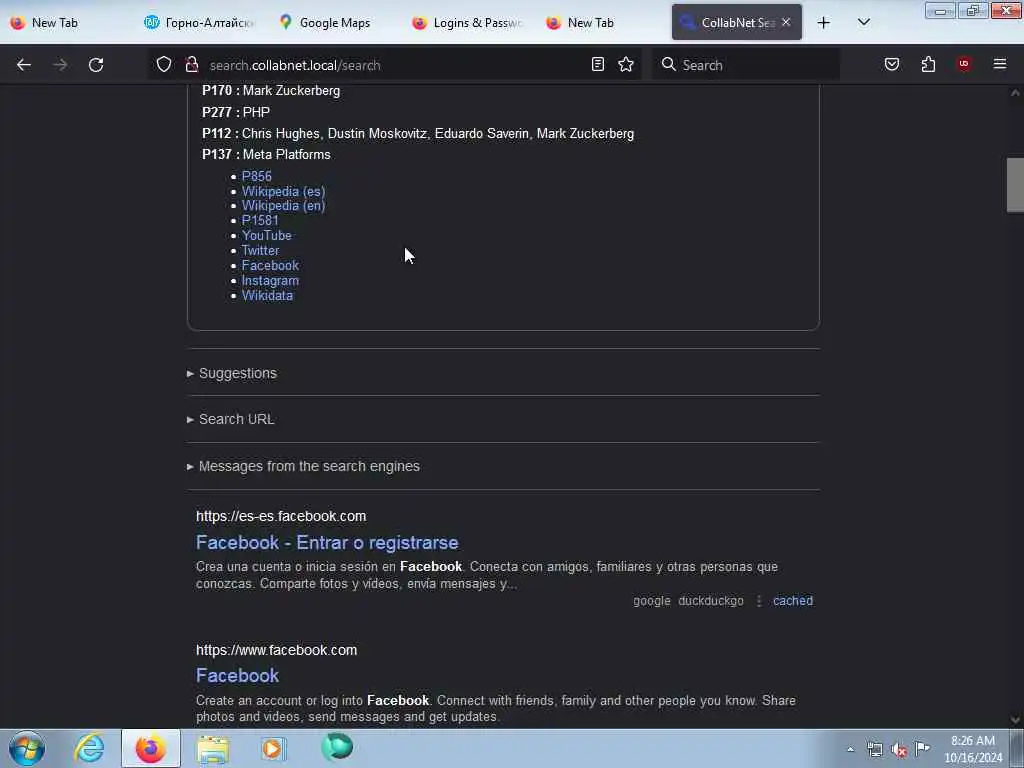Open uBlock Origin extension icon

coord(964,64)
